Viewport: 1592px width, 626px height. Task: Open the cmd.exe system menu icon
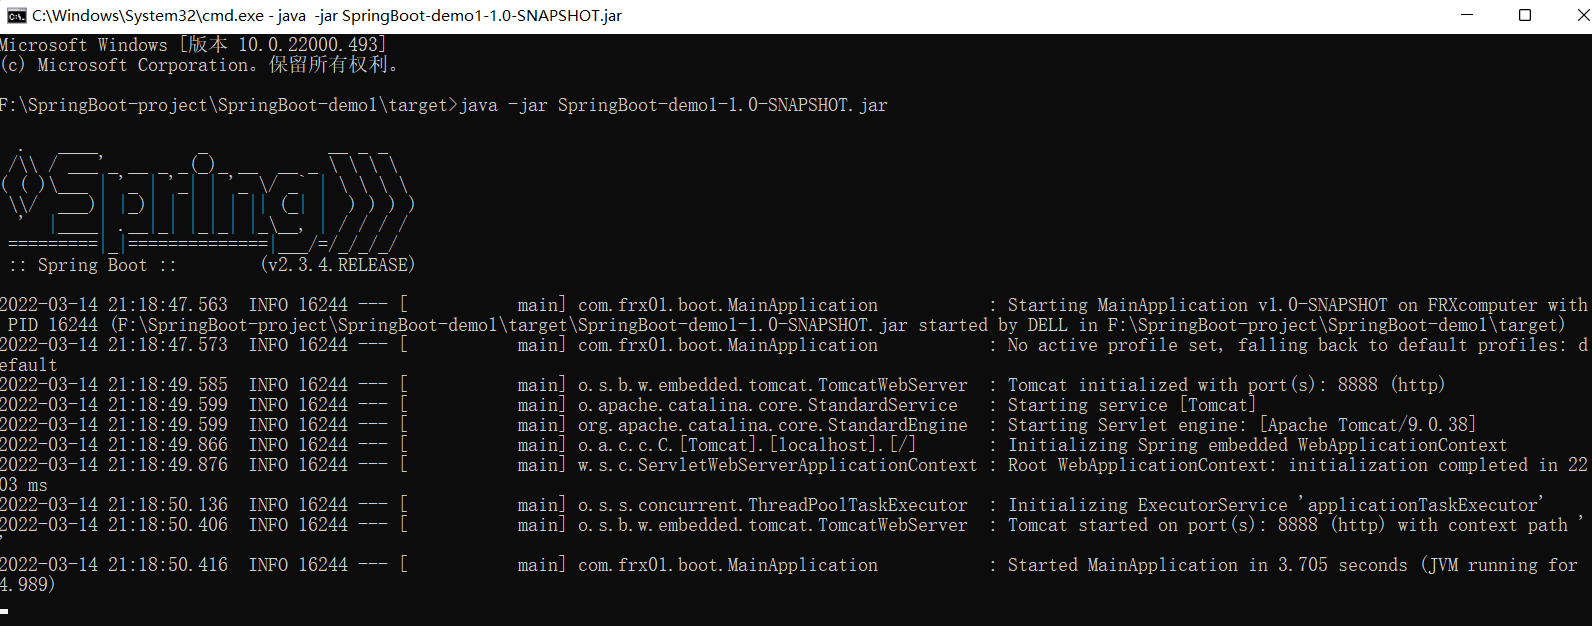point(17,15)
